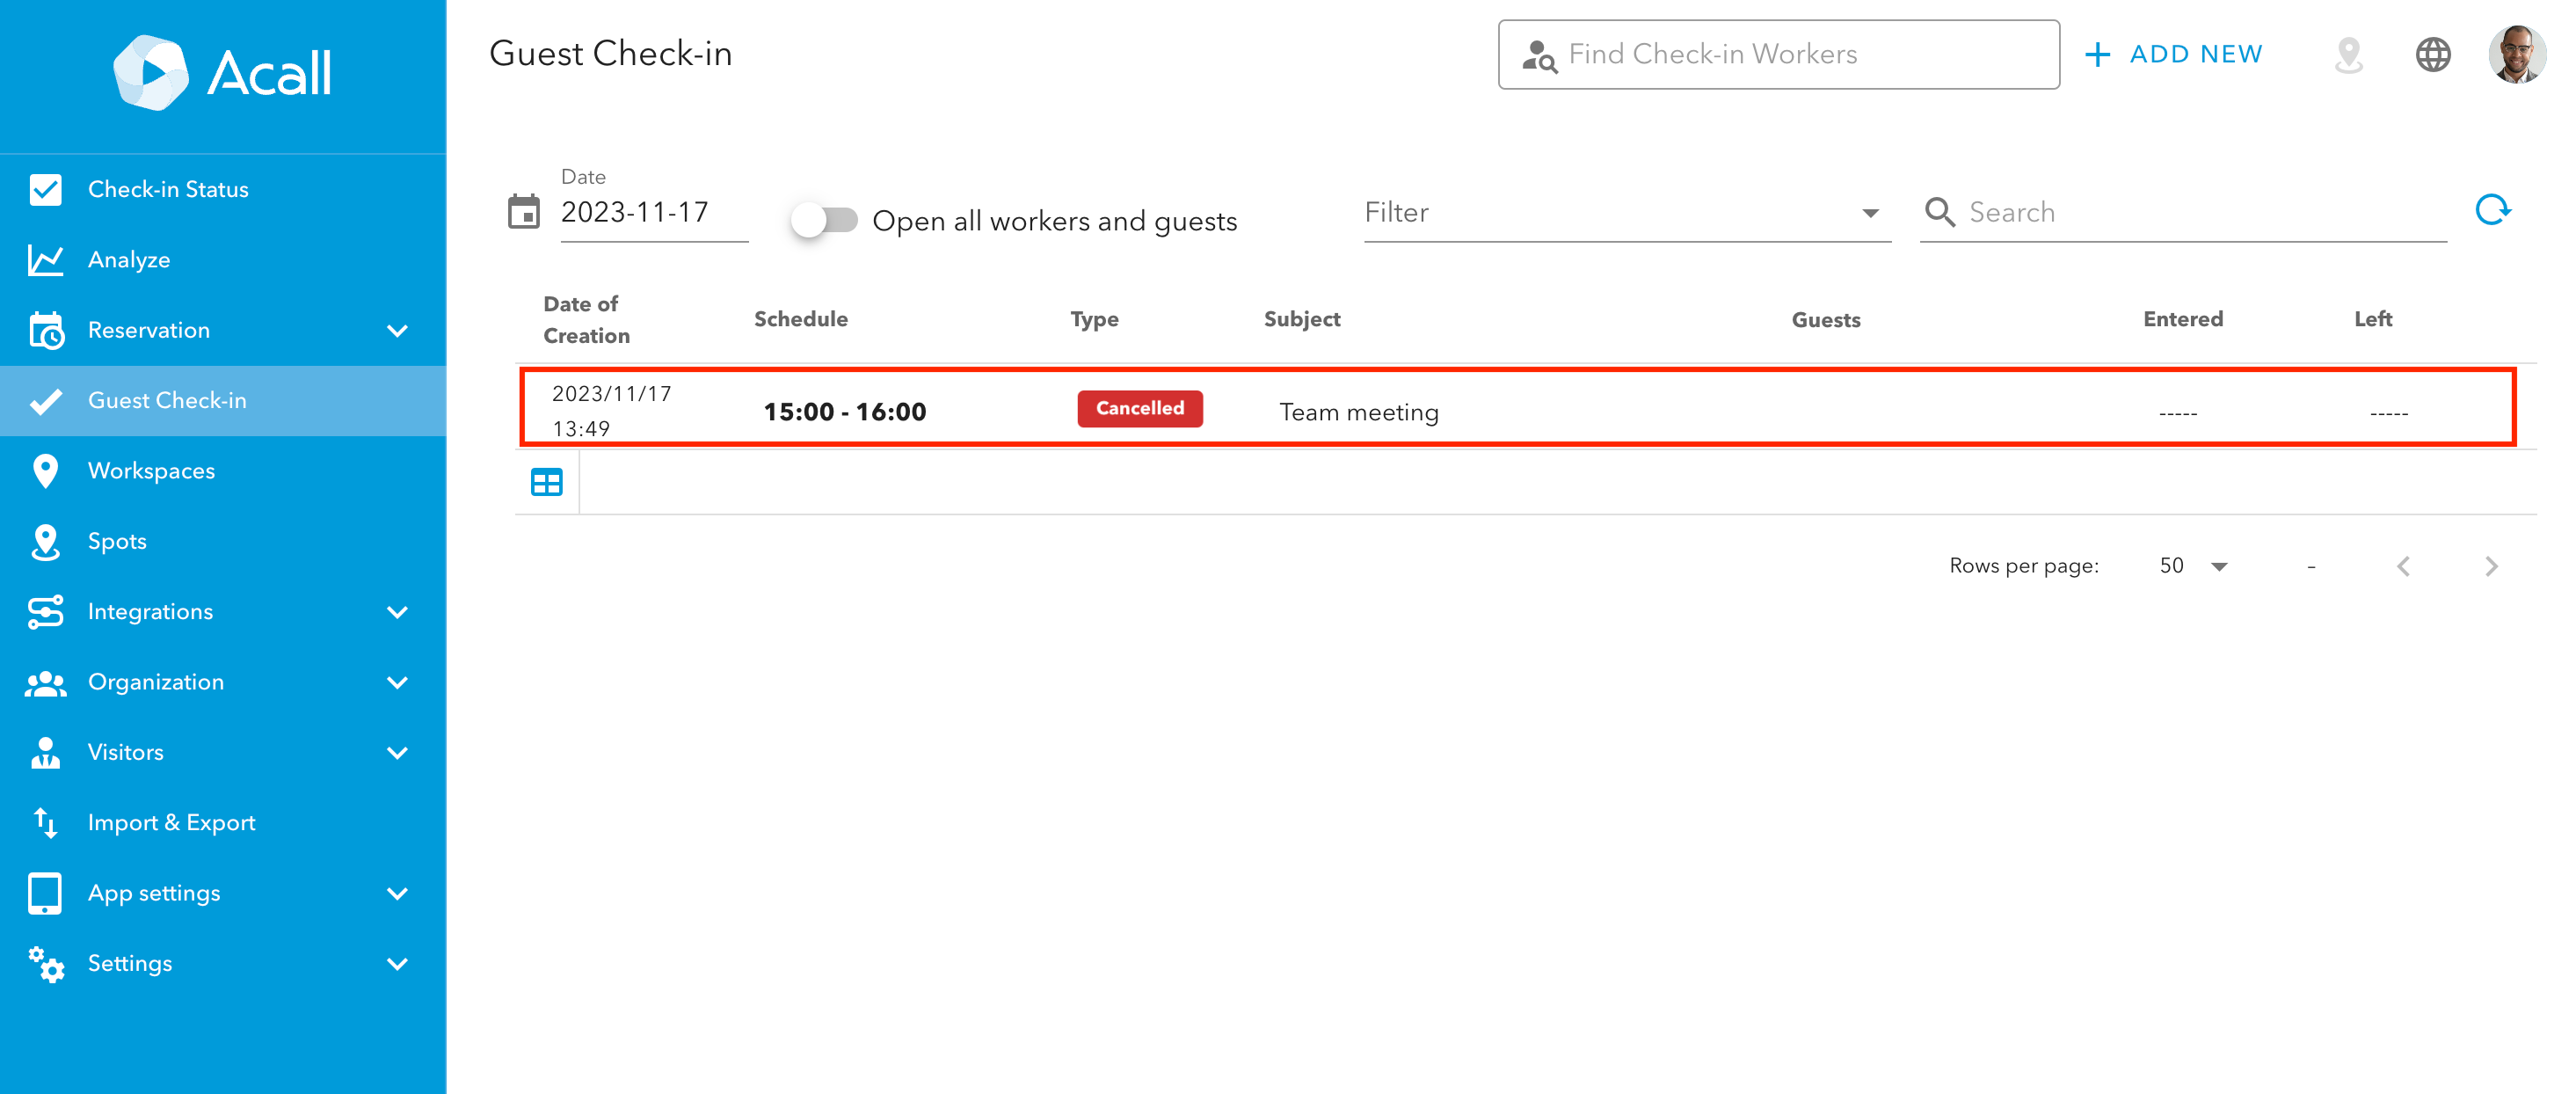Viewport: 2576px width, 1094px height.
Task: Click the magnifier icon in Search field
Action: [x=1939, y=211]
